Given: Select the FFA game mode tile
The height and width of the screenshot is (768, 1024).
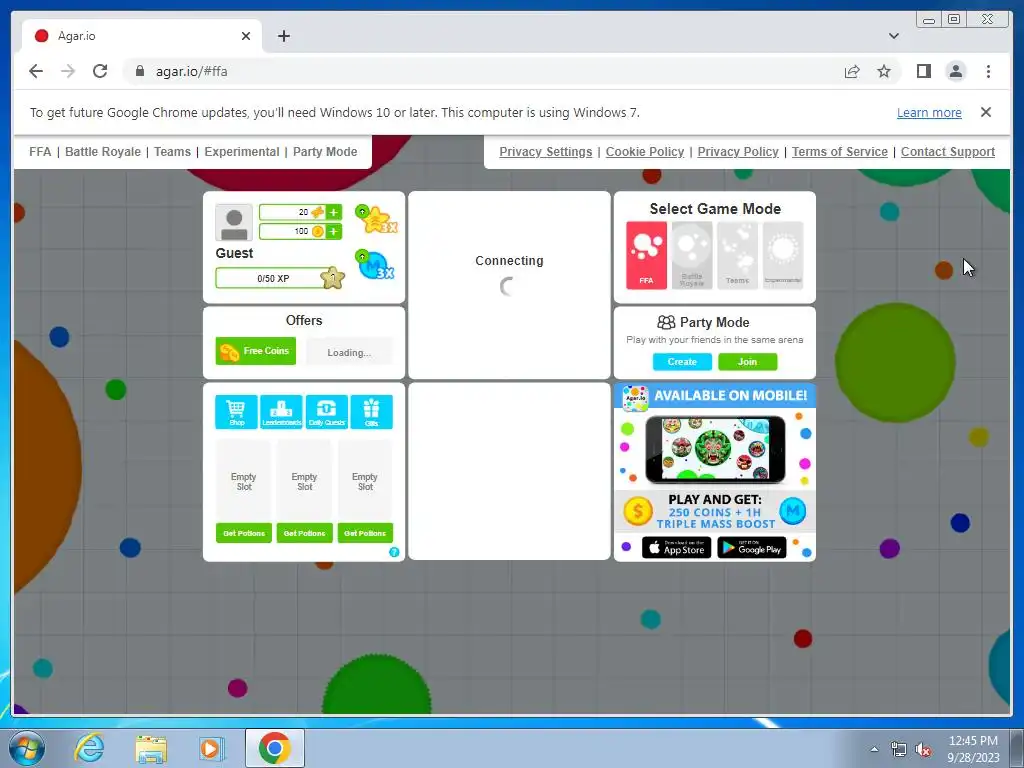Looking at the screenshot, I should [647, 255].
